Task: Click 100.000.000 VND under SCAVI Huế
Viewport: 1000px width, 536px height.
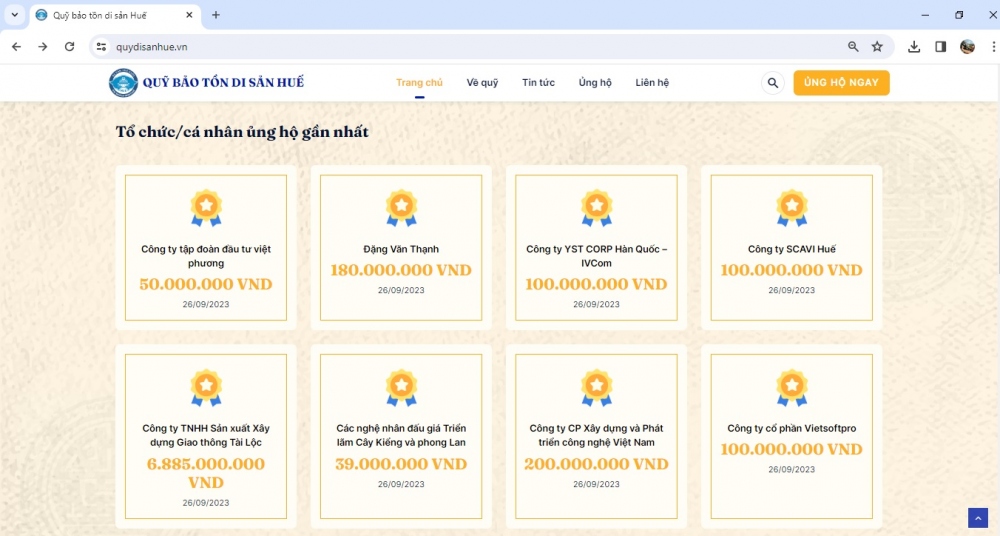Action: (791, 270)
